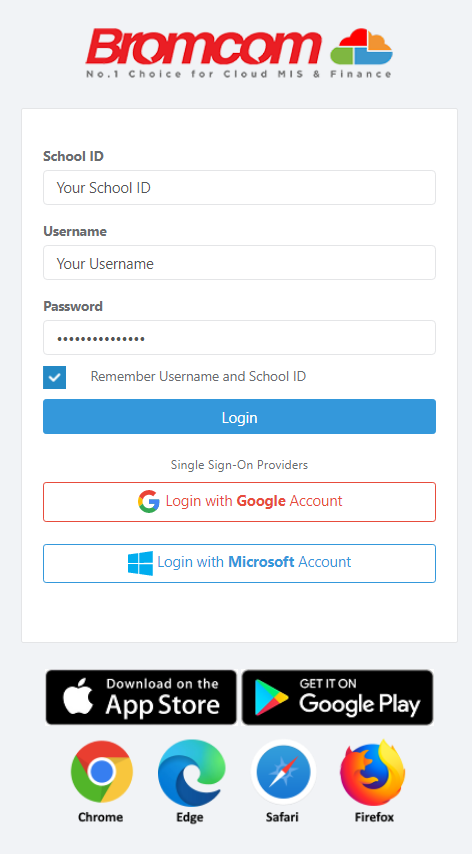This screenshot has height=854, width=472.
Task: Click the Firefox text label below icon
Action: pyautogui.click(x=374, y=817)
